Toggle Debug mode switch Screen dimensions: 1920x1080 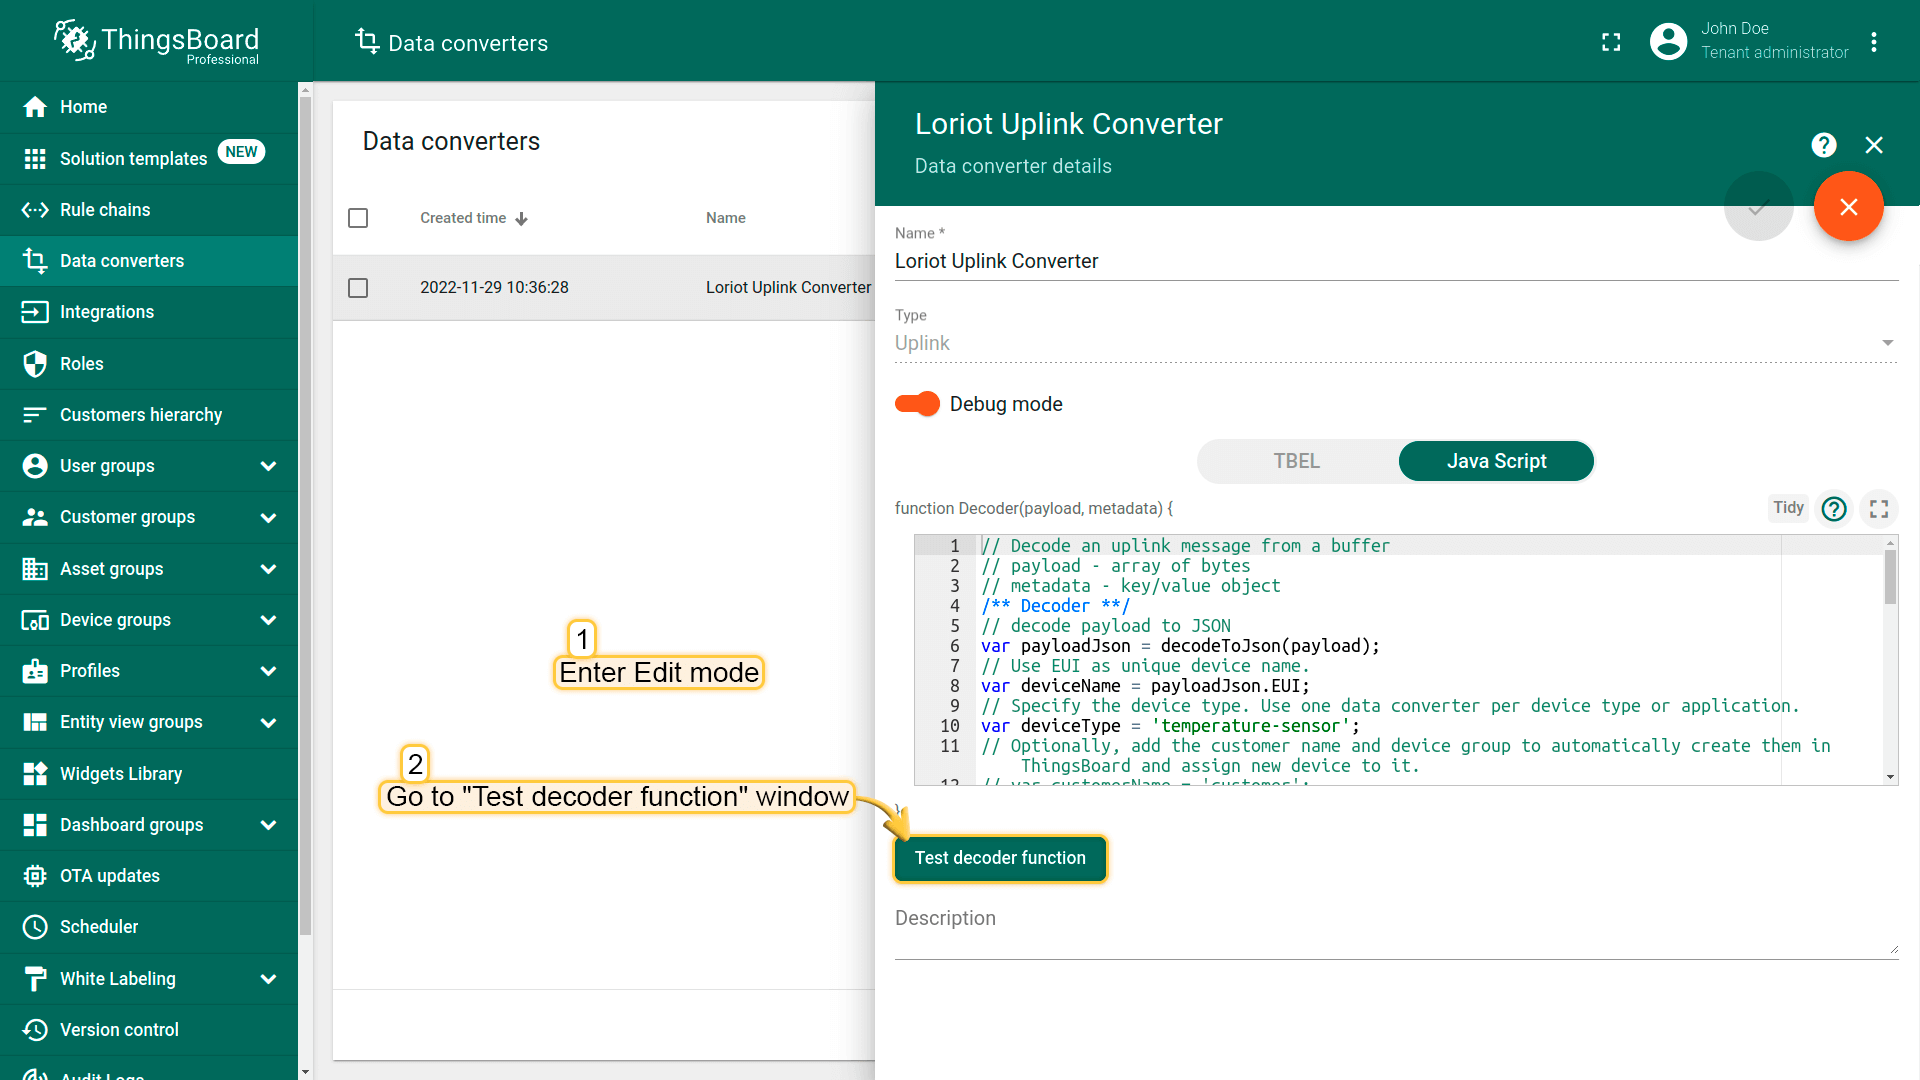[x=917, y=404]
